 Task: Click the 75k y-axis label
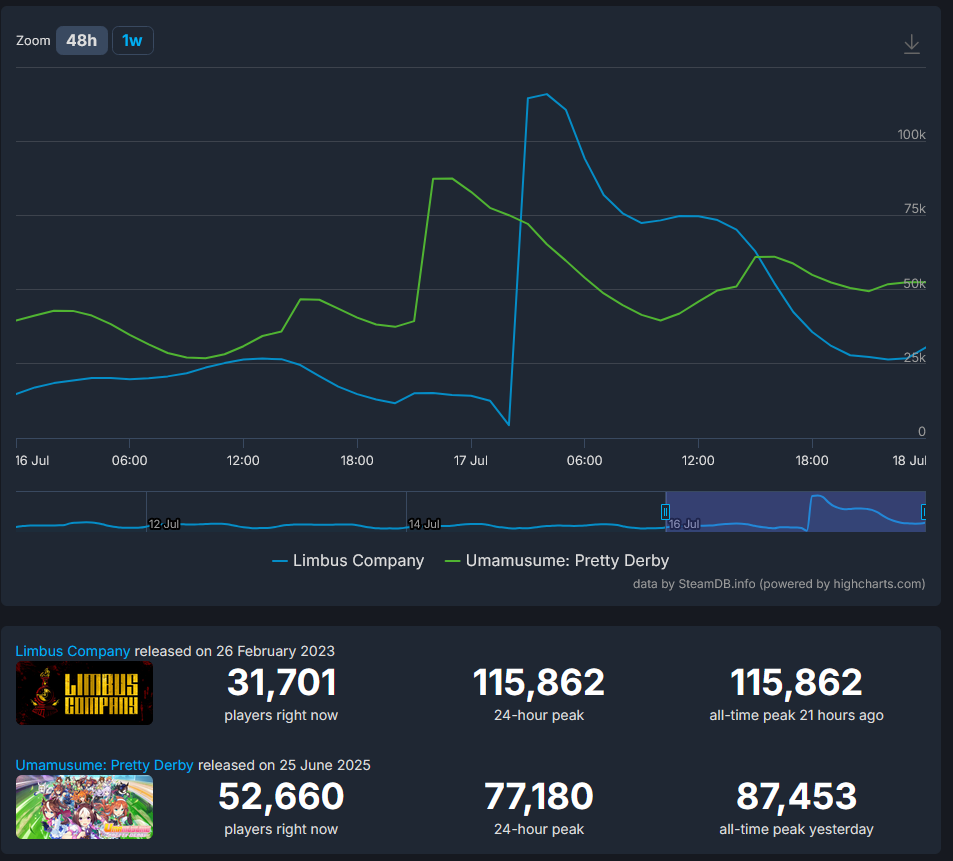pos(915,208)
